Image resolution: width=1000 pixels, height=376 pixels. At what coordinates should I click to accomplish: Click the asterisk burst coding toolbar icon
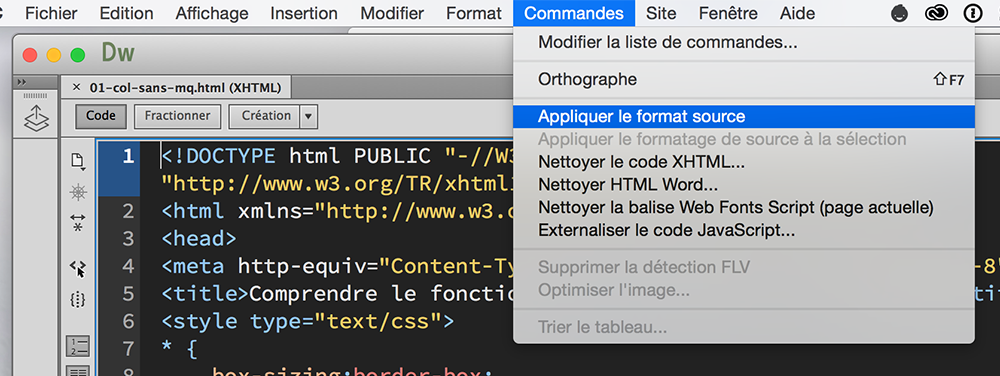coord(78,192)
